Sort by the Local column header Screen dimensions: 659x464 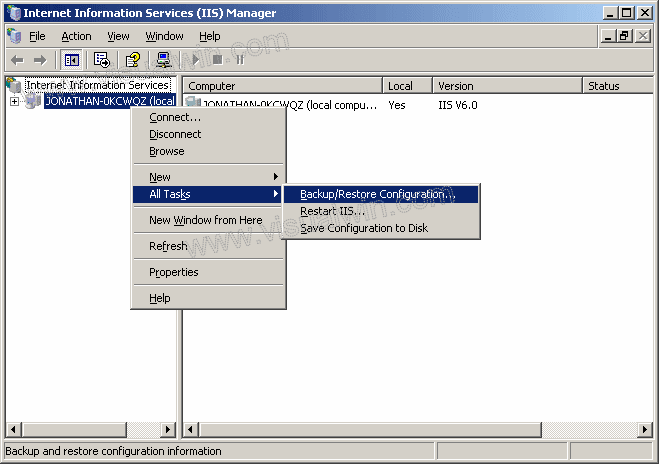point(407,86)
